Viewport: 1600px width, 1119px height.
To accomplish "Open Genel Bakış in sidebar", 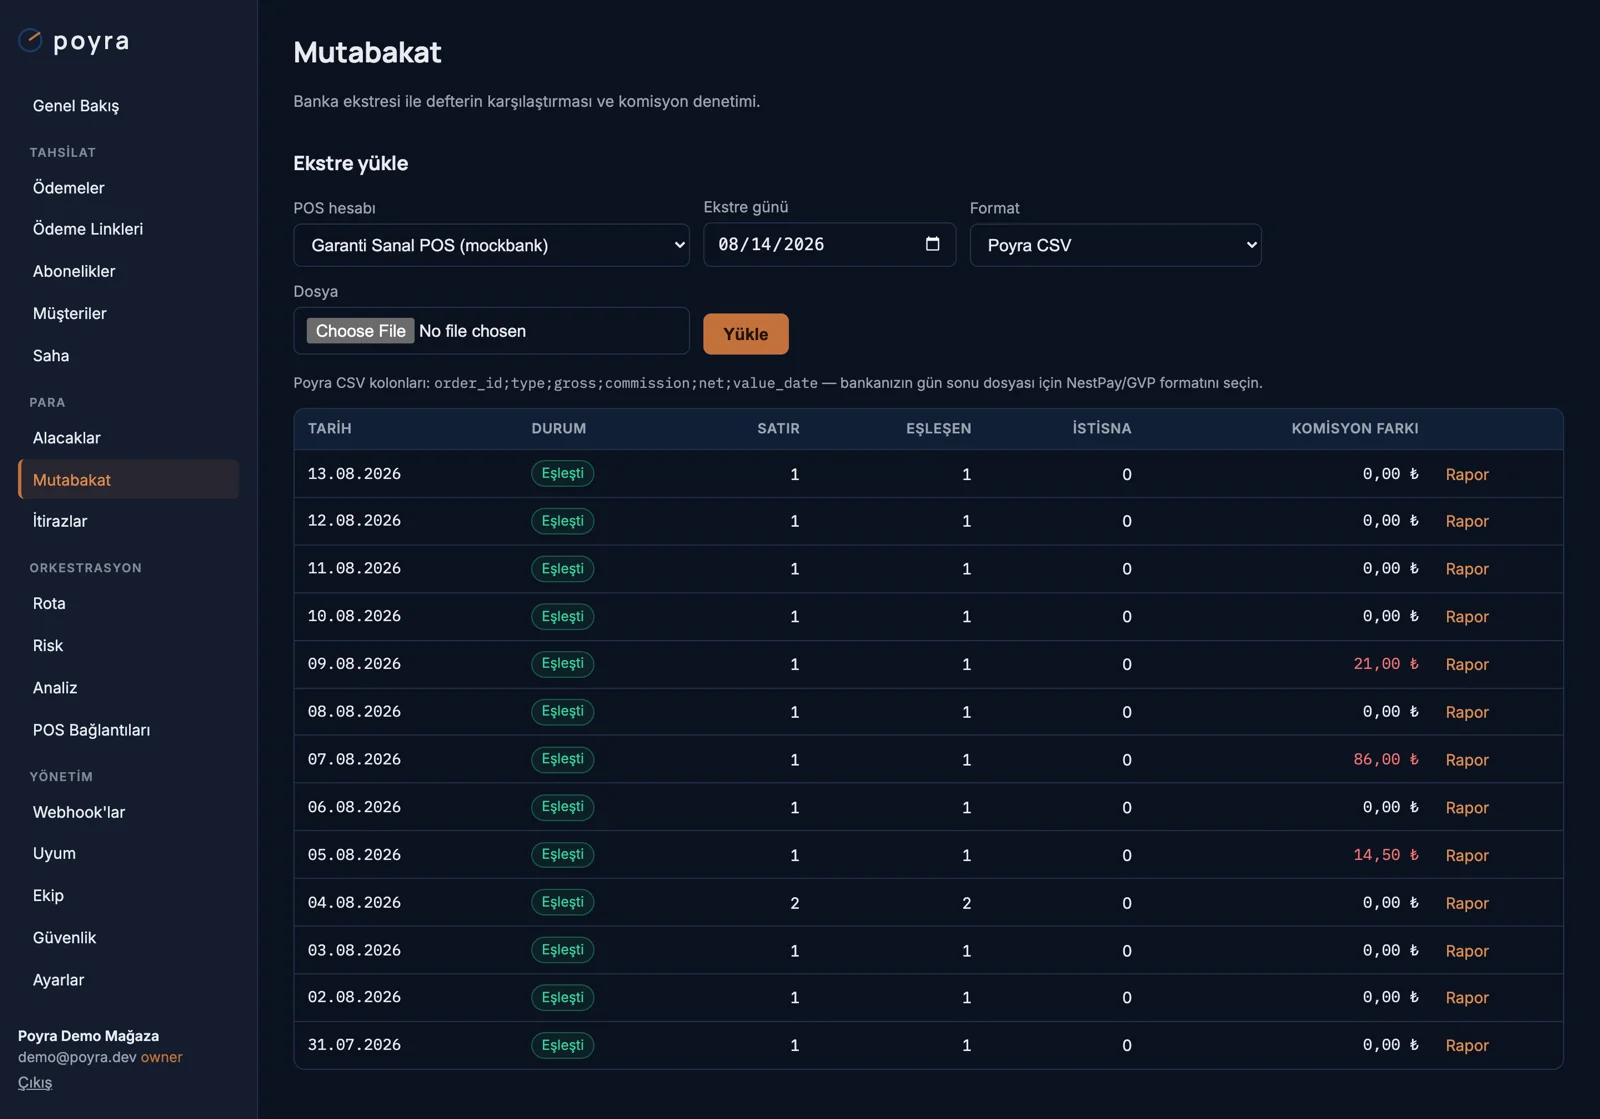I will point(76,106).
